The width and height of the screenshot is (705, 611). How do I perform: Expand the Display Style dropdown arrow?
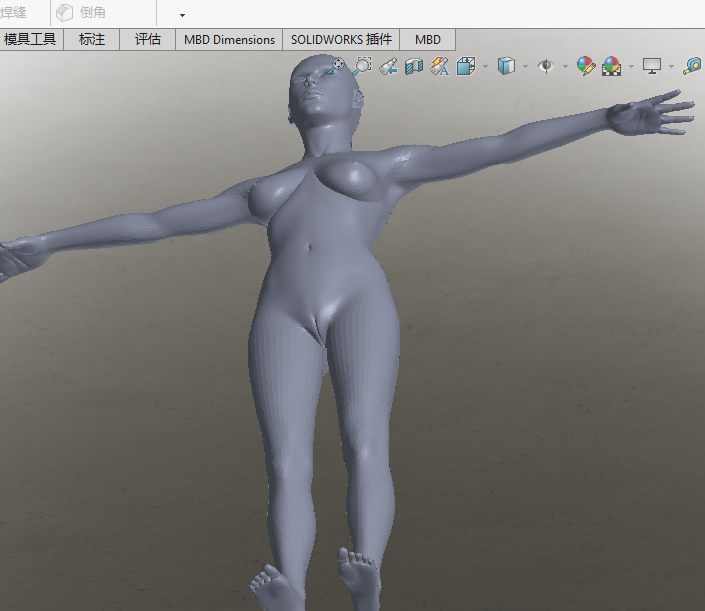(x=525, y=67)
